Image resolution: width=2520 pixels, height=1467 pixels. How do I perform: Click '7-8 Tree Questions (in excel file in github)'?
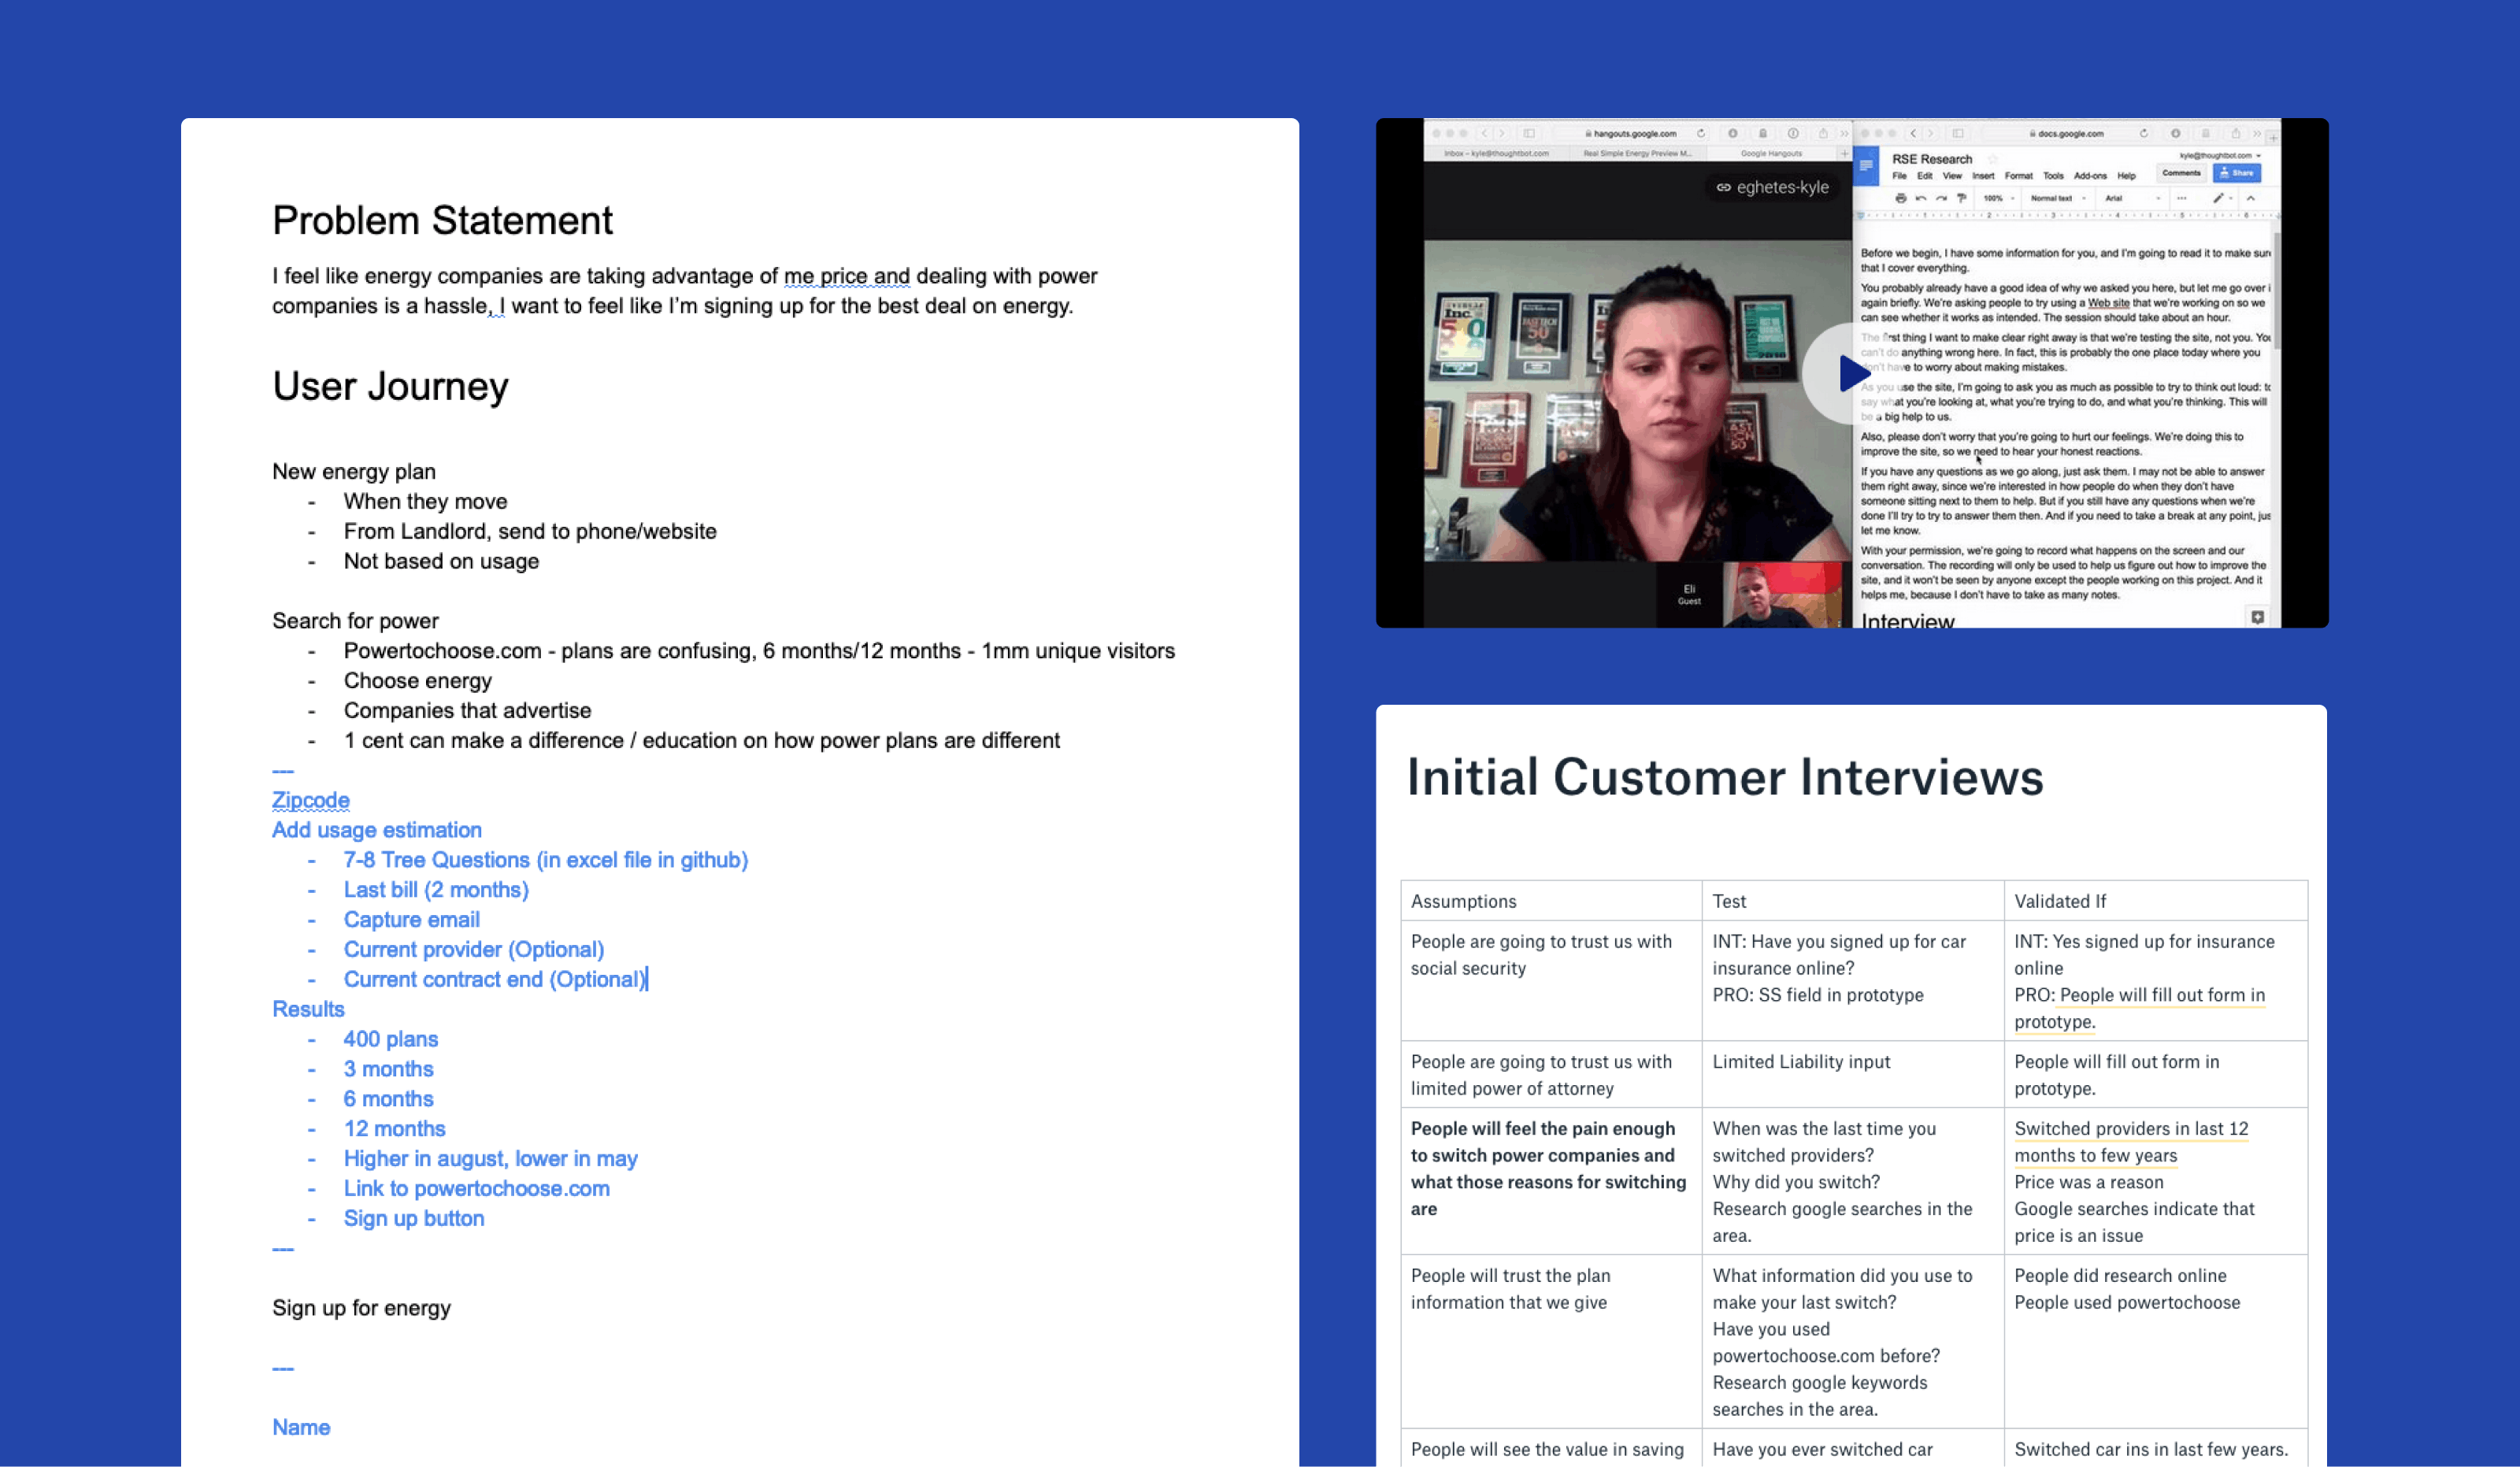coord(546,860)
